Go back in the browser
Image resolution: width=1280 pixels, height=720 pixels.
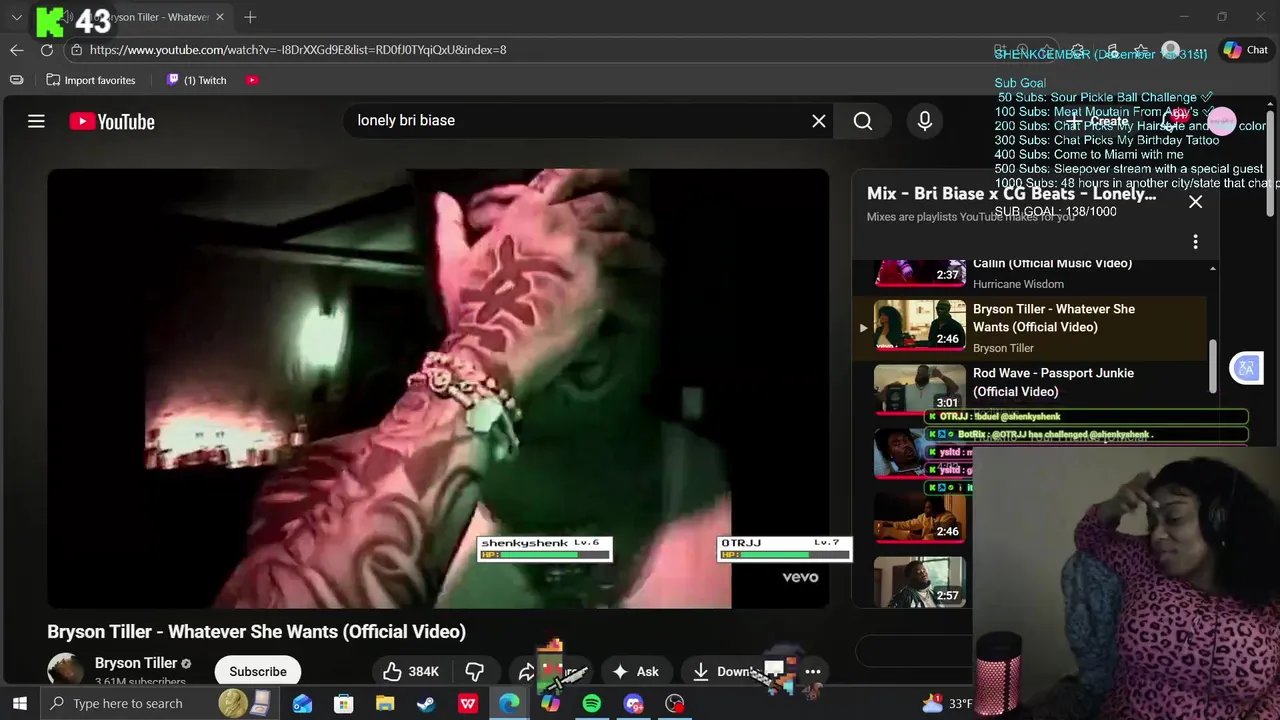tap(17, 50)
